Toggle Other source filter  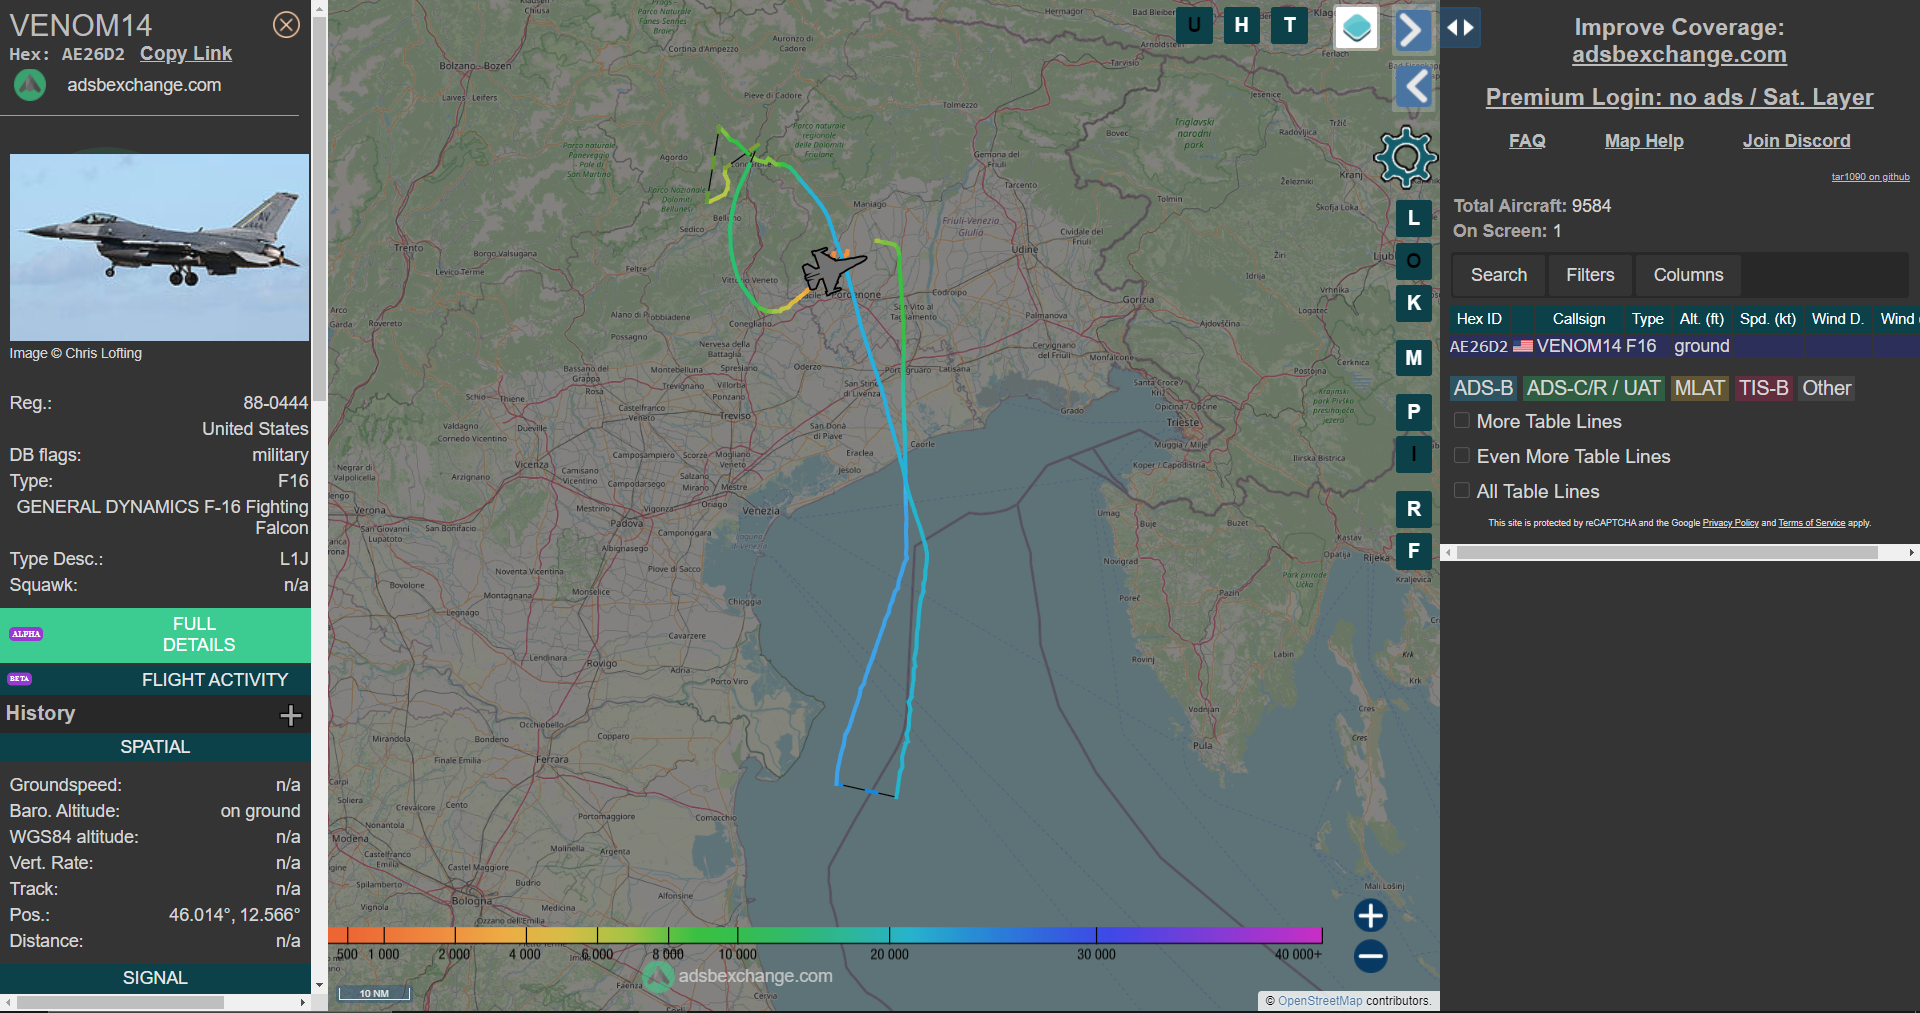tap(1826, 388)
